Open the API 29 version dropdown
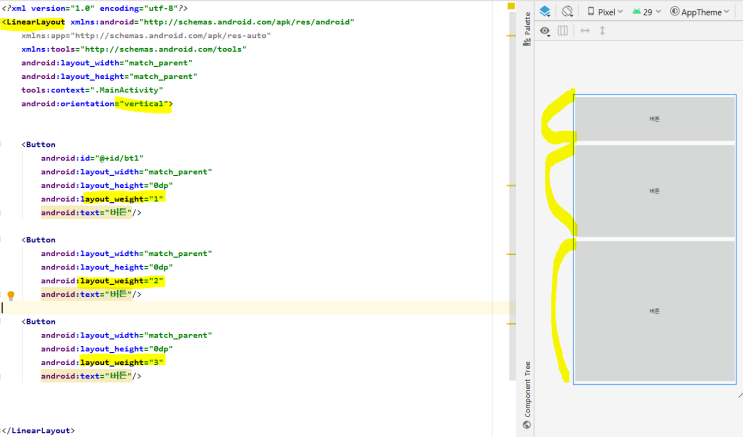Viewport: 743px width, 437px height. click(646, 12)
